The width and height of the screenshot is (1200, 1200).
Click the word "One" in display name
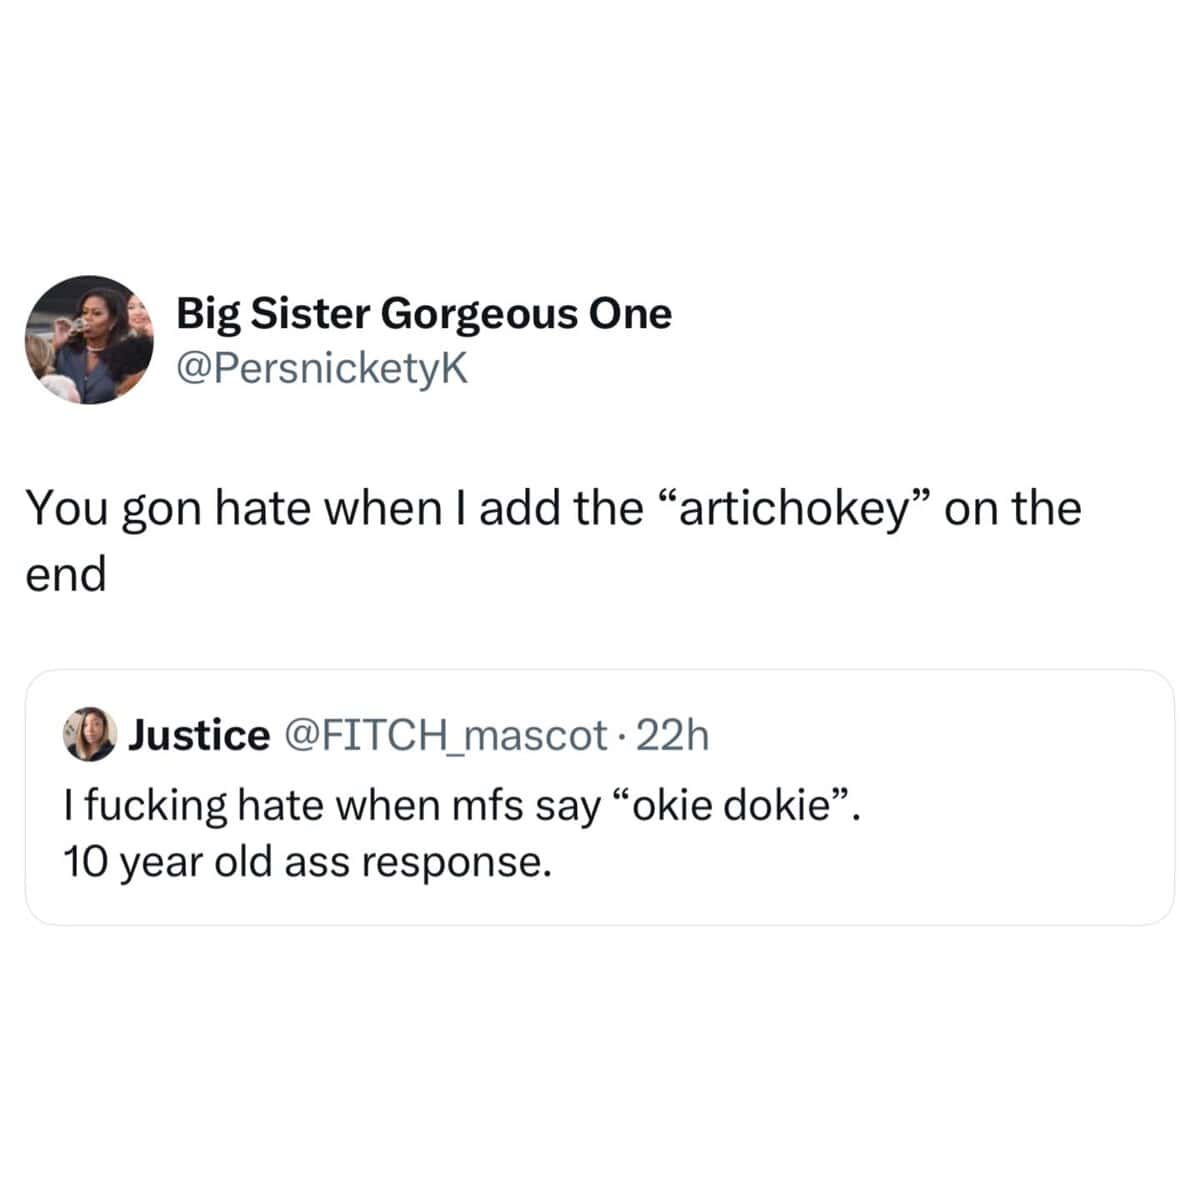(630, 314)
